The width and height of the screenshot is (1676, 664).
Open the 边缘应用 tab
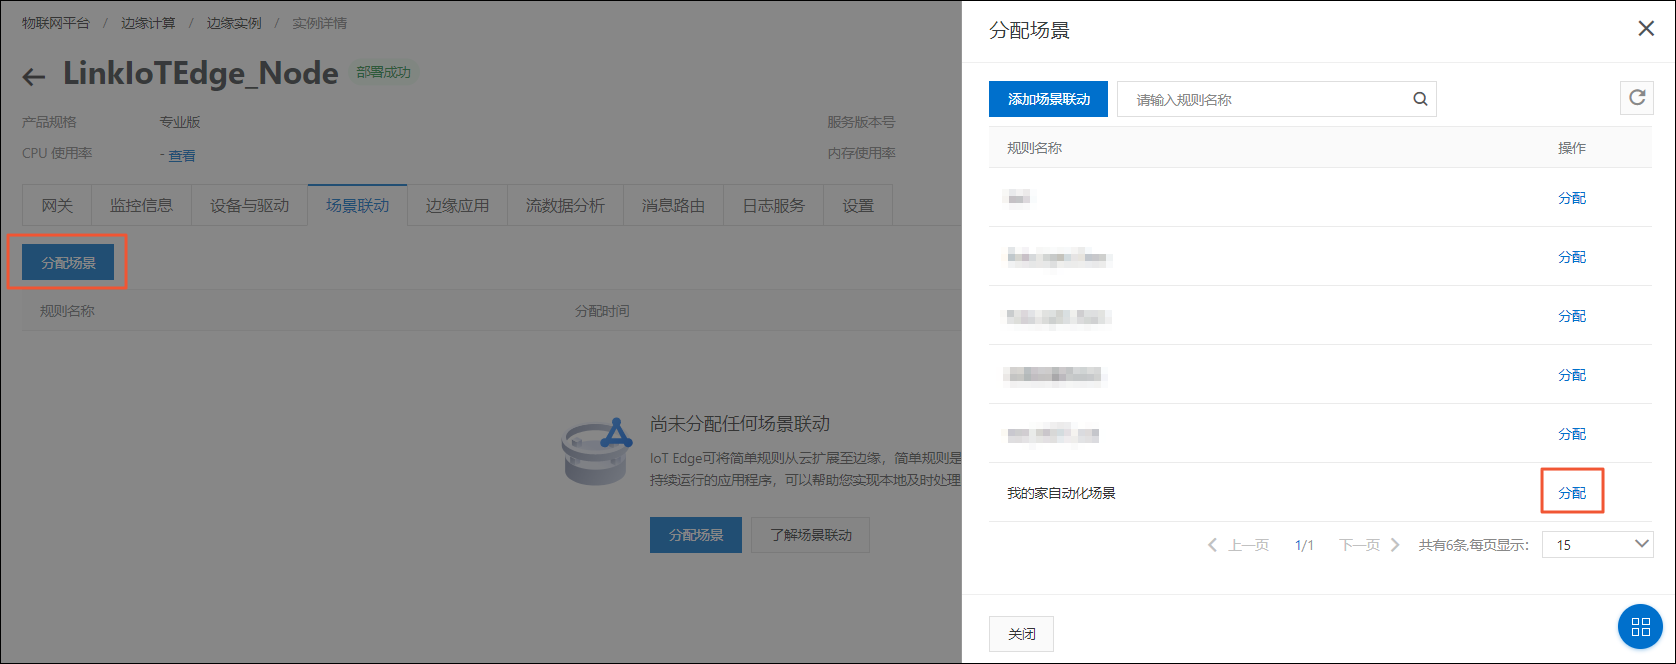pyautogui.click(x=457, y=205)
